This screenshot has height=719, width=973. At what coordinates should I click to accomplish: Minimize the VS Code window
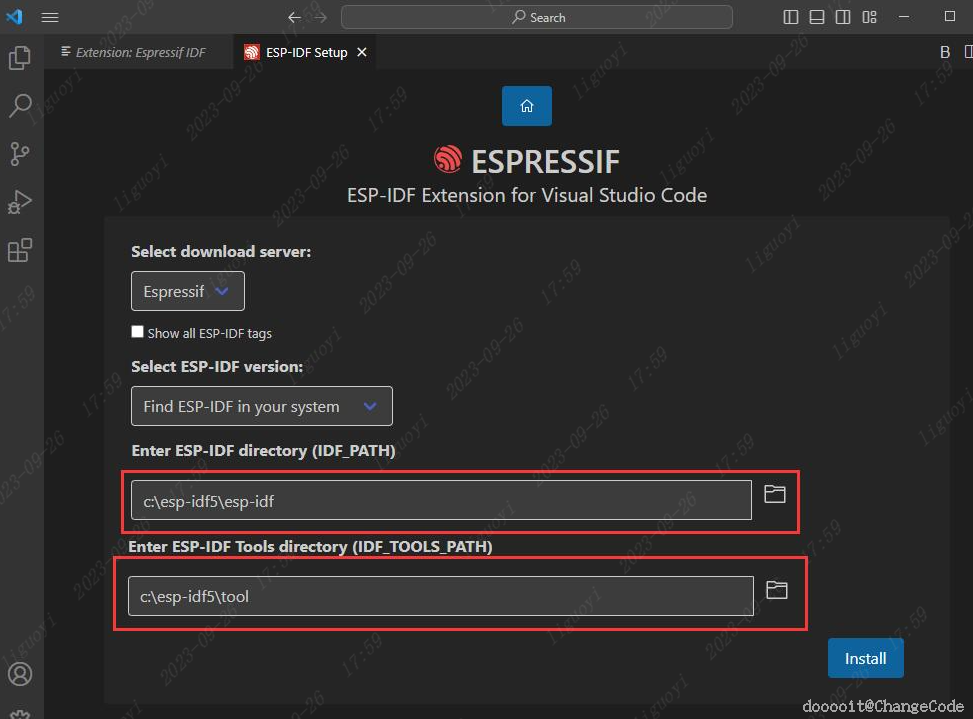pos(904,17)
